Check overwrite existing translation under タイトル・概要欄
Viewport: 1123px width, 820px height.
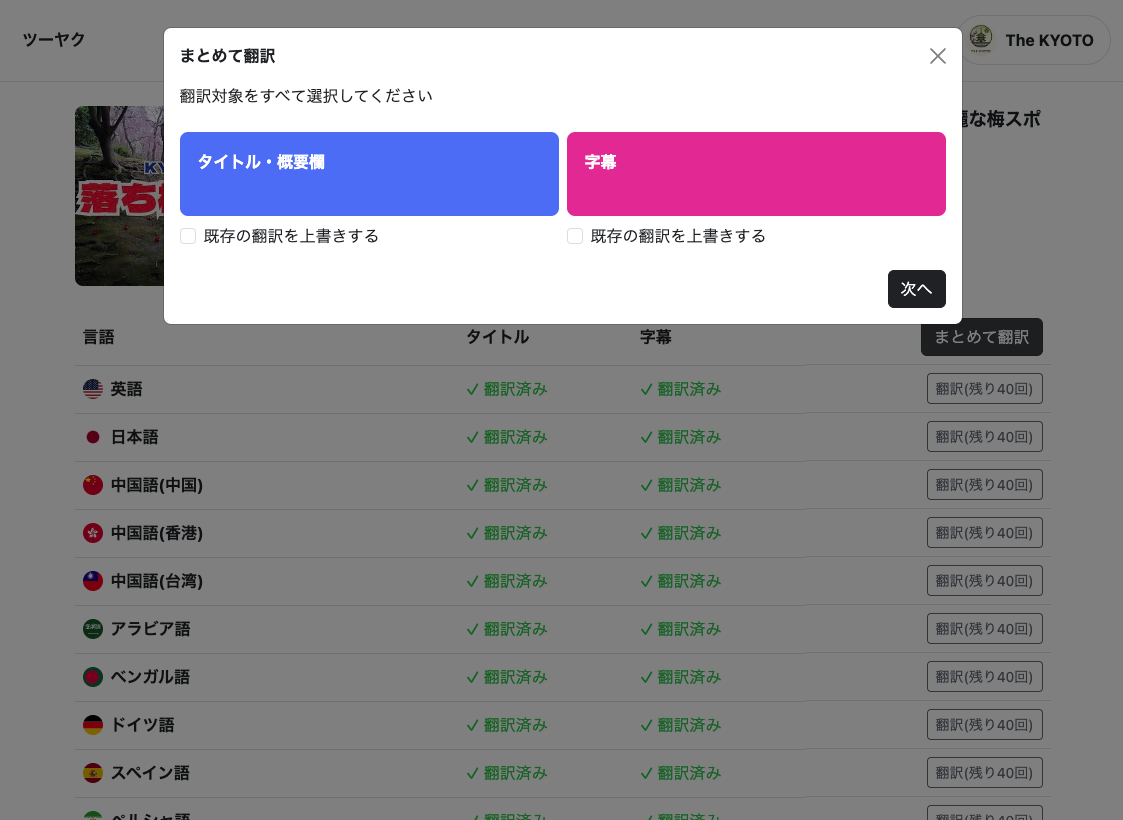188,236
